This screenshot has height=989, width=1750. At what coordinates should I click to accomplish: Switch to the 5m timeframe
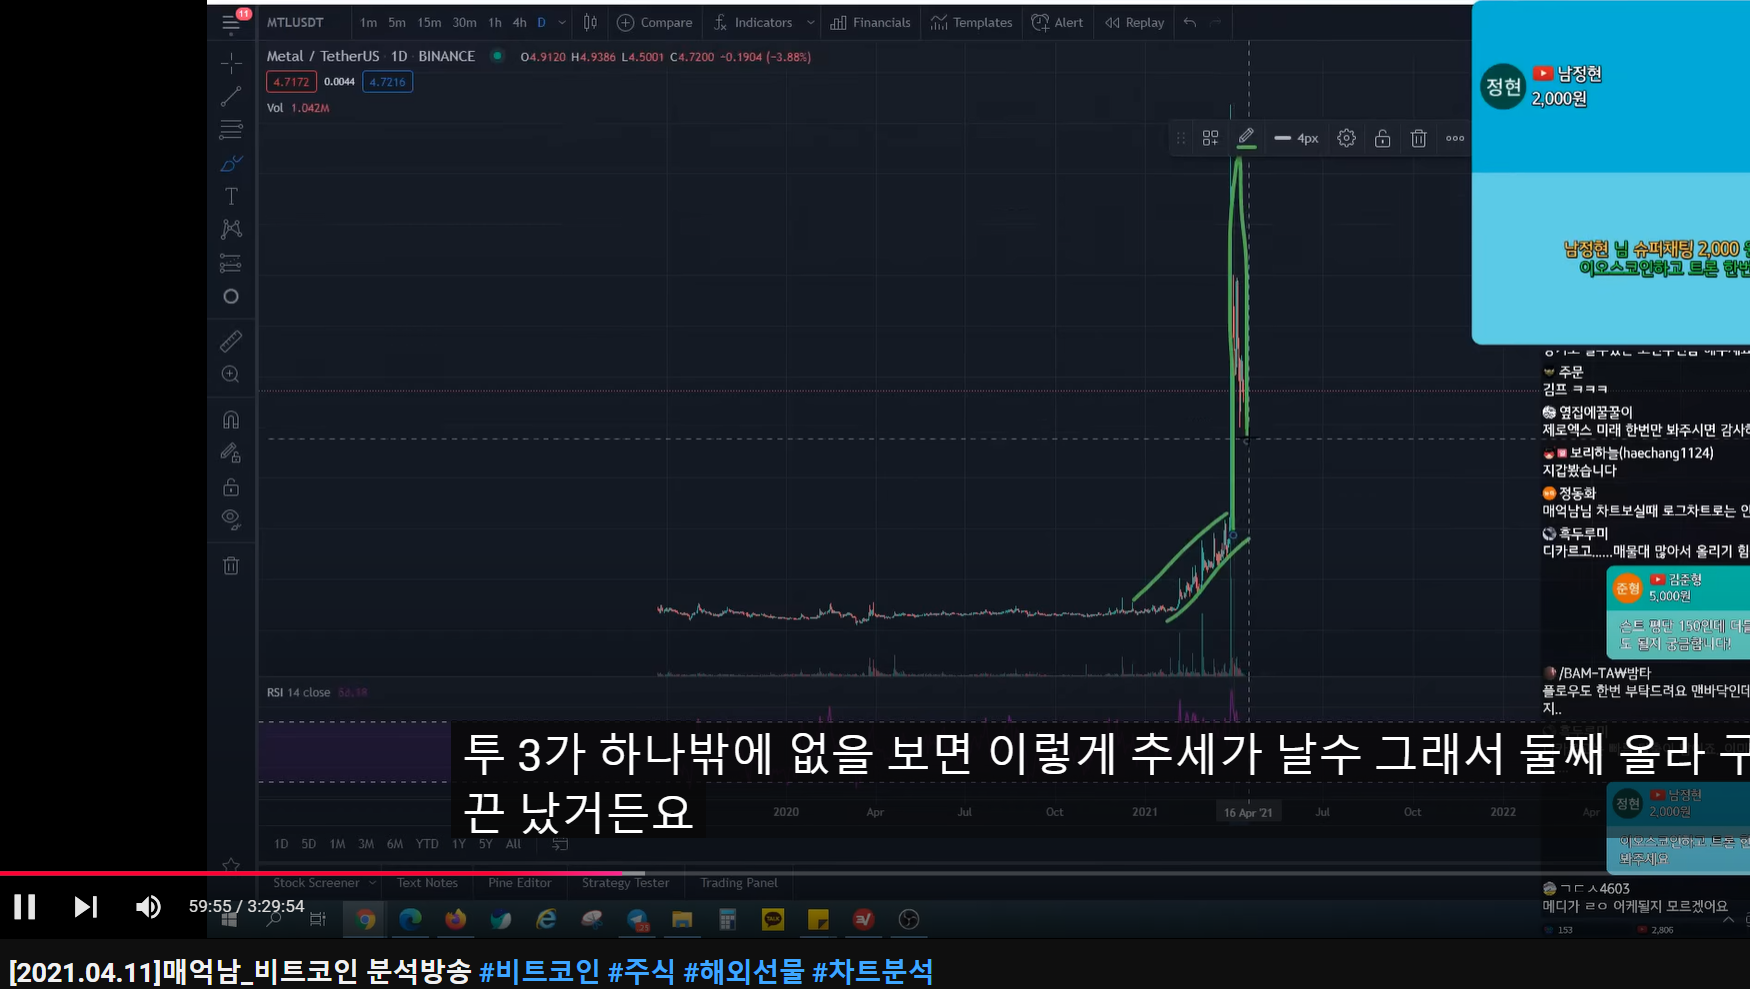(x=397, y=22)
